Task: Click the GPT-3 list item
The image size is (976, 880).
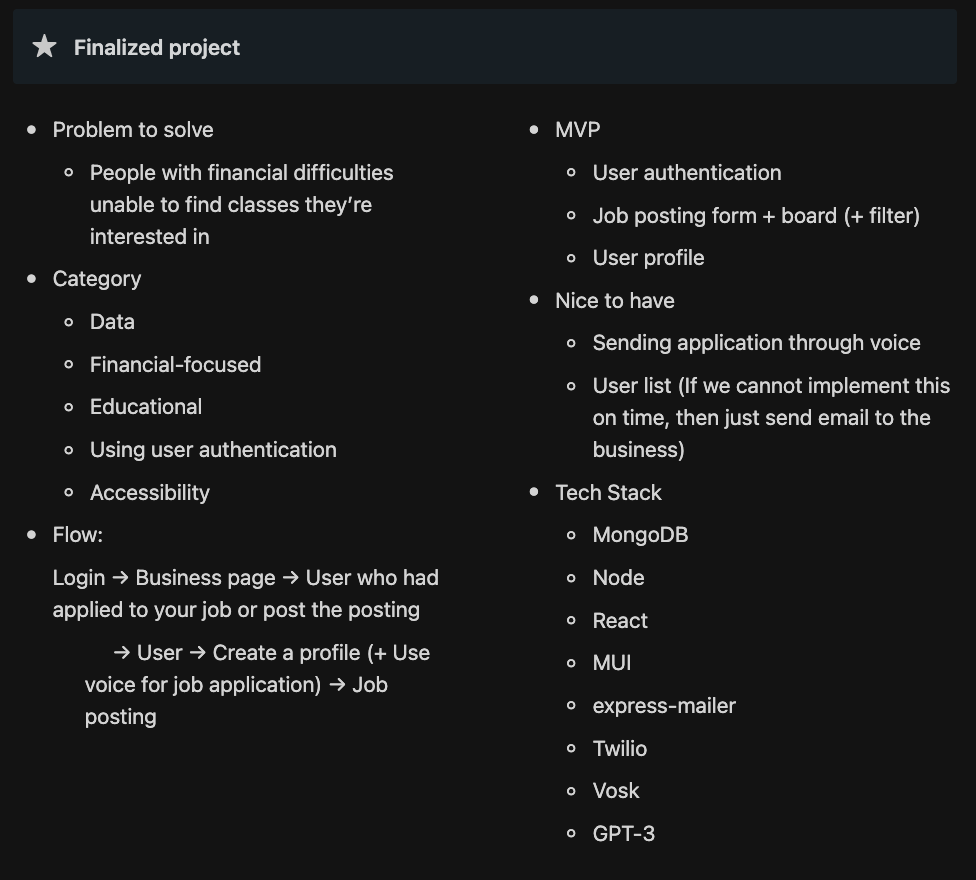Action: coord(624,834)
